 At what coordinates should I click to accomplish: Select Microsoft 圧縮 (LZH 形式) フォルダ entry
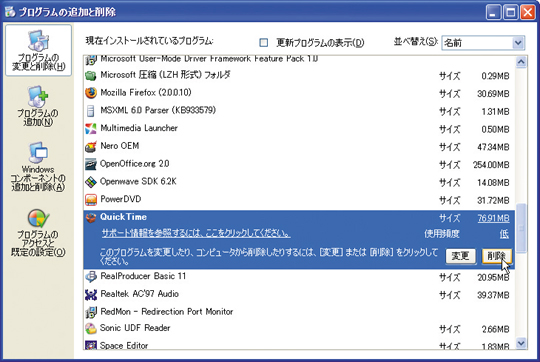coord(299,75)
